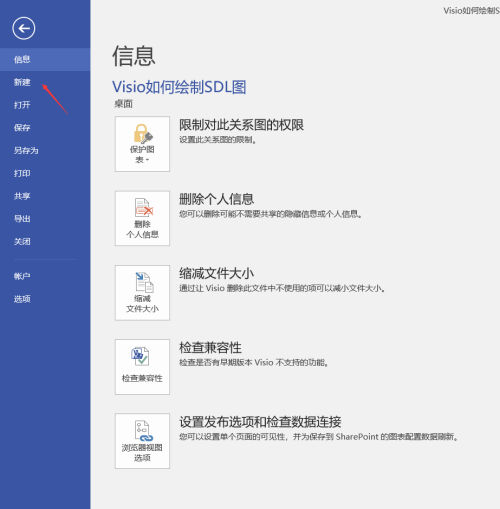Click the 检查兼容性 icon button

[x=142, y=367]
